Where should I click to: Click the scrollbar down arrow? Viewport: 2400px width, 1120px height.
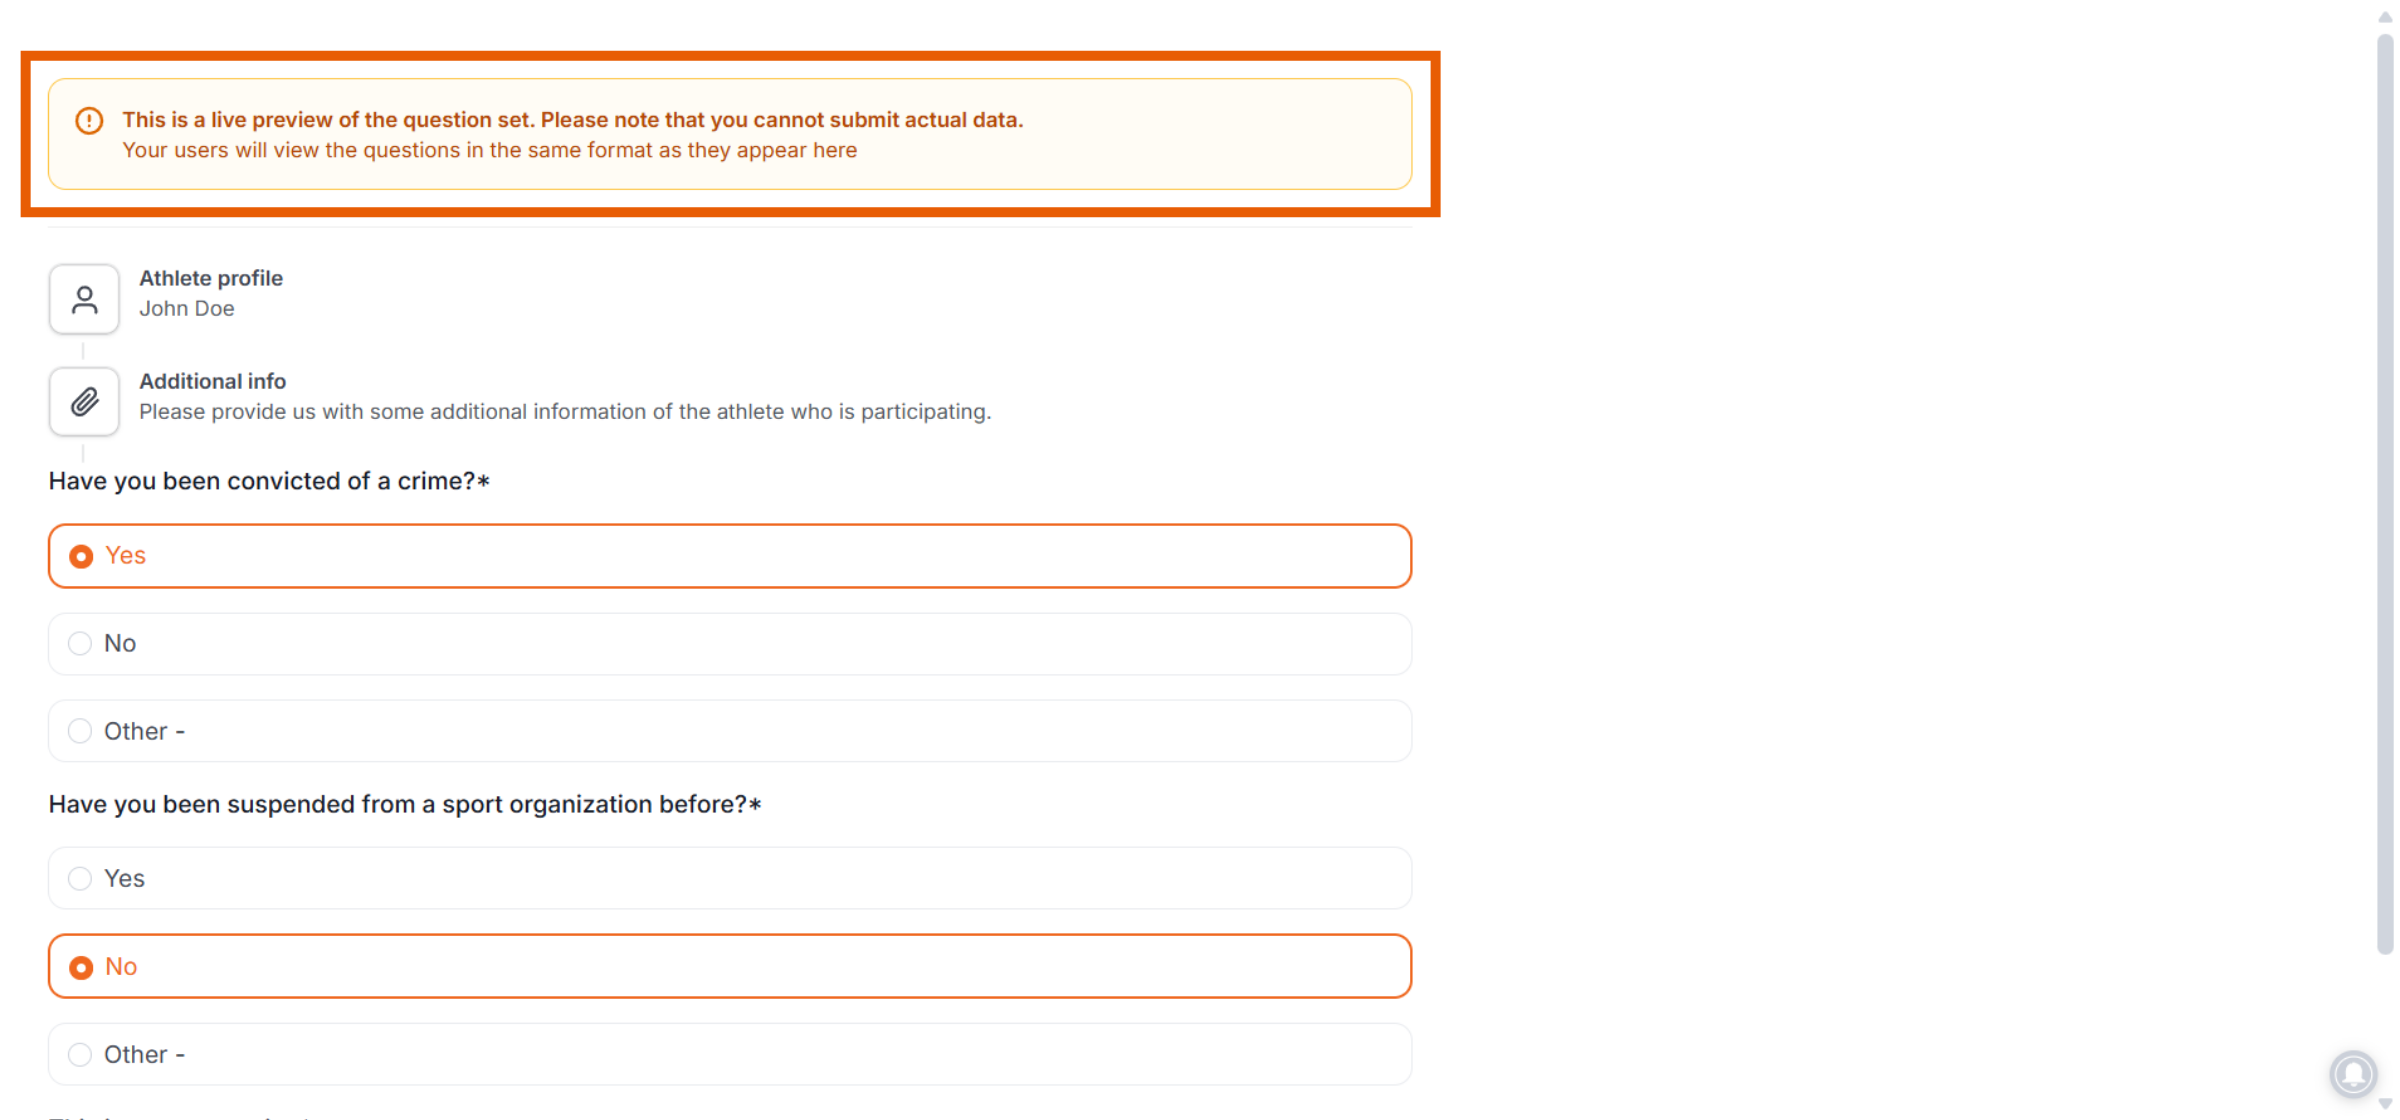tap(2385, 1103)
